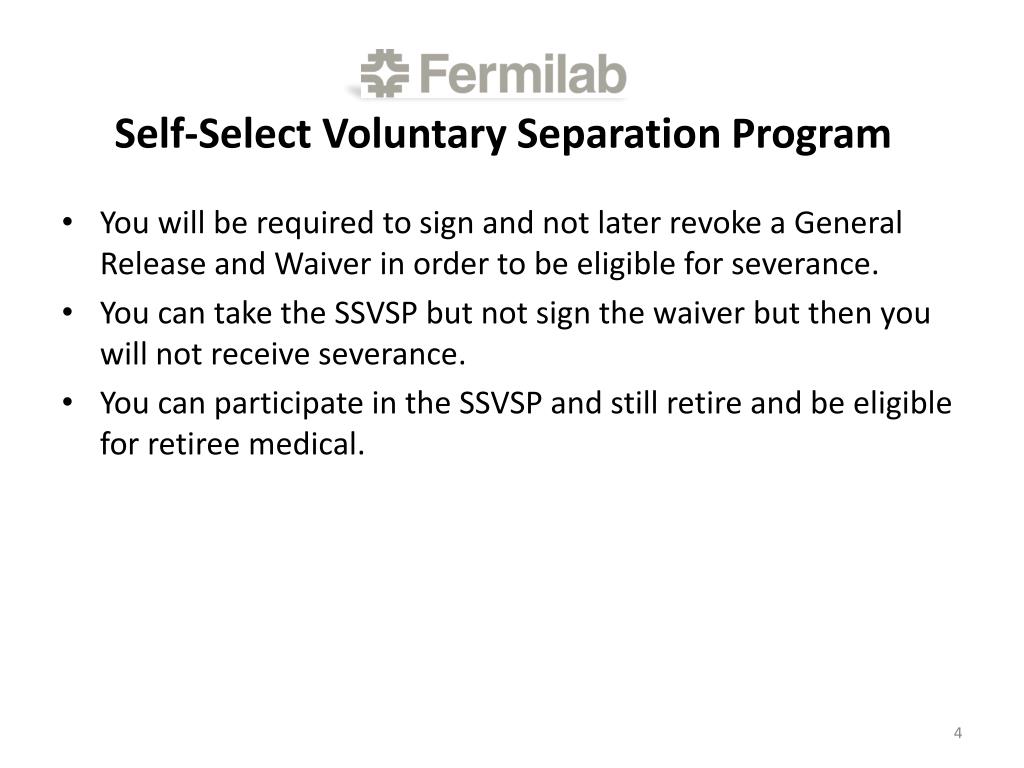Click the first bullet point dot
The image size is (1024, 768).
click(67, 222)
